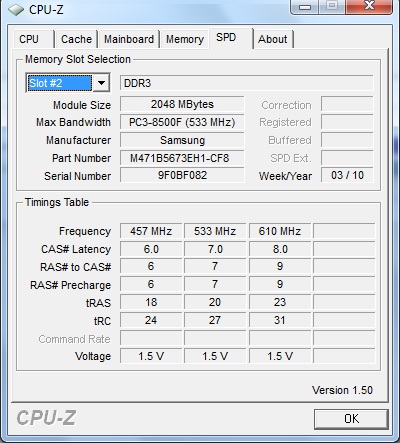Click tRC value 31
Image resolution: width=400 pixels, height=443 pixels.
pos(280,320)
